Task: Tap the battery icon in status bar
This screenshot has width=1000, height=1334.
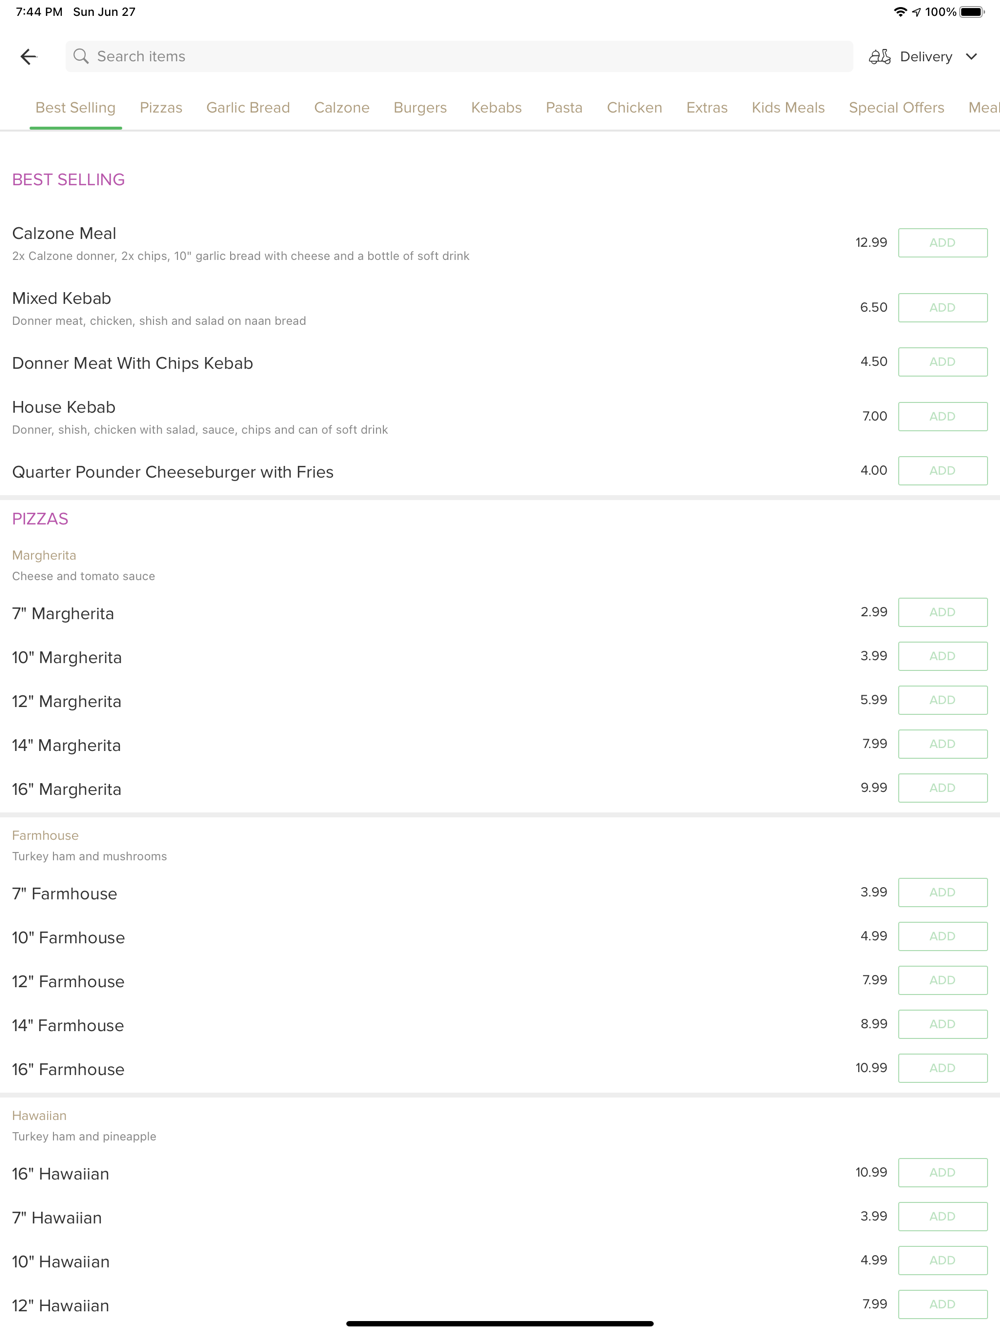Action: coord(972,12)
